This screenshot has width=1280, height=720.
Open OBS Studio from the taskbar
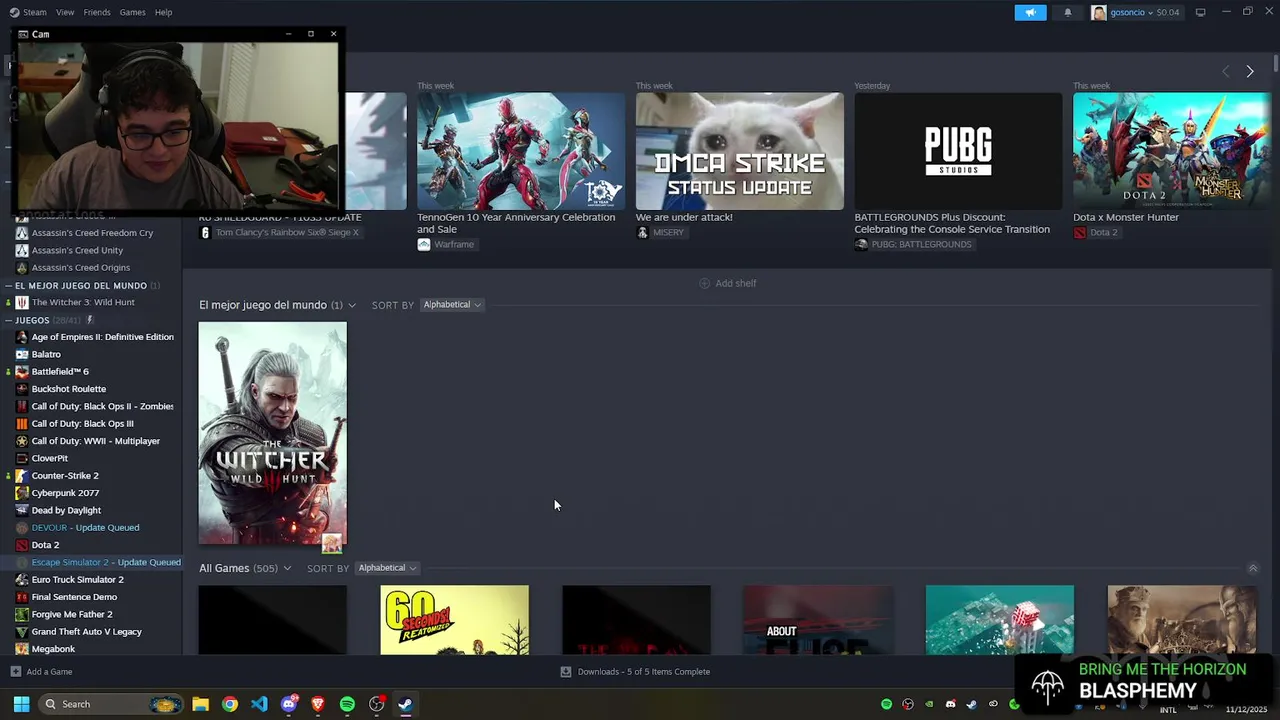click(377, 704)
